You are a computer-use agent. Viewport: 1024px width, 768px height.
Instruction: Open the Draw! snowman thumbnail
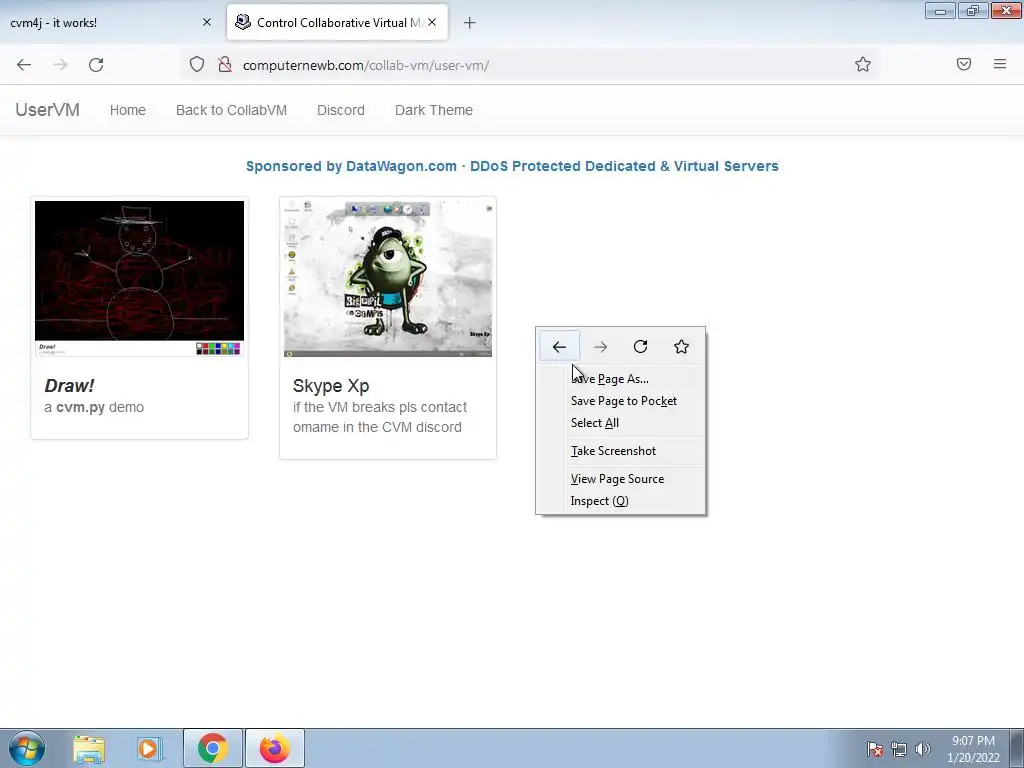point(139,278)
